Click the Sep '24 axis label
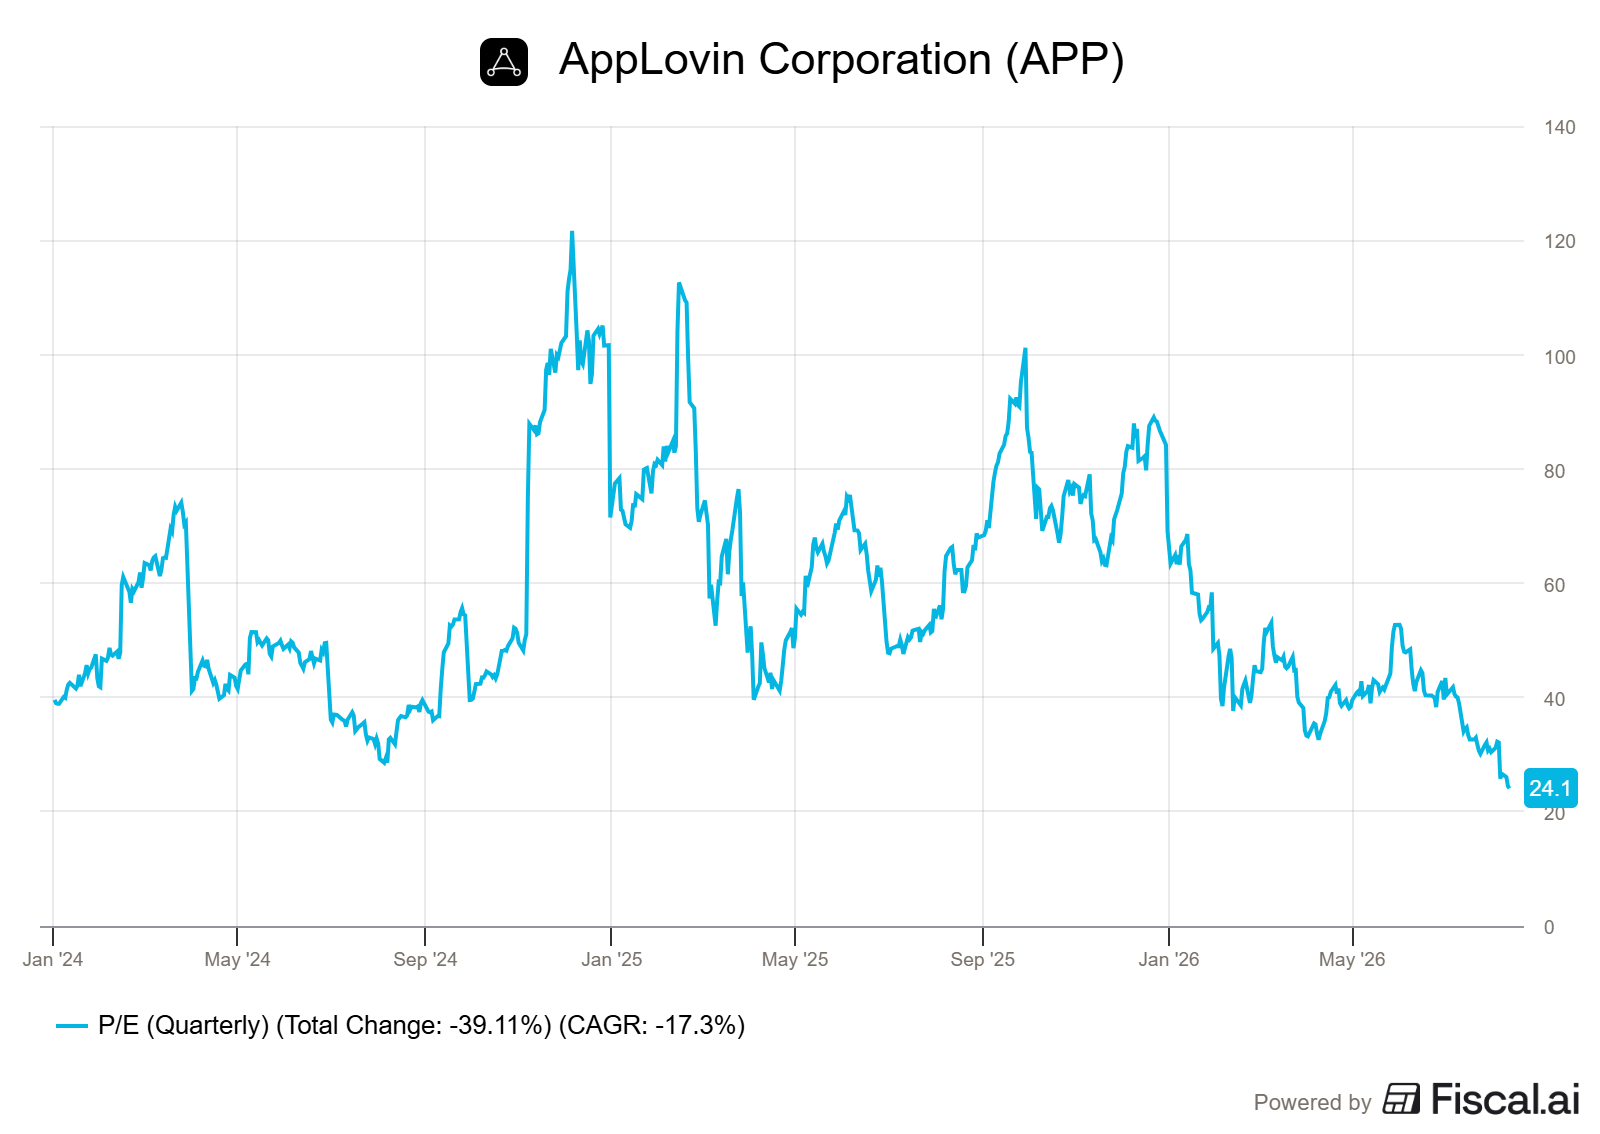Image resolution: width=1600 pixels, height=1134 pixels. [425, 959]
